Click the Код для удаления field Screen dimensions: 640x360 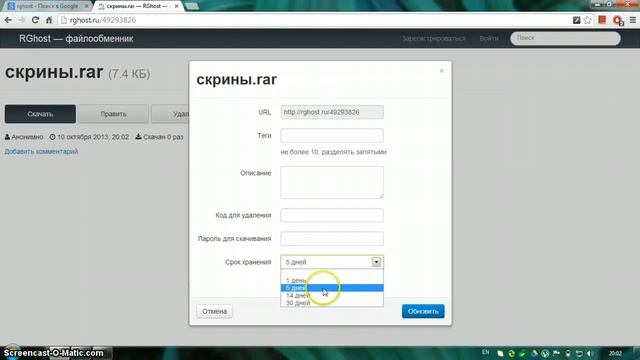332,215
